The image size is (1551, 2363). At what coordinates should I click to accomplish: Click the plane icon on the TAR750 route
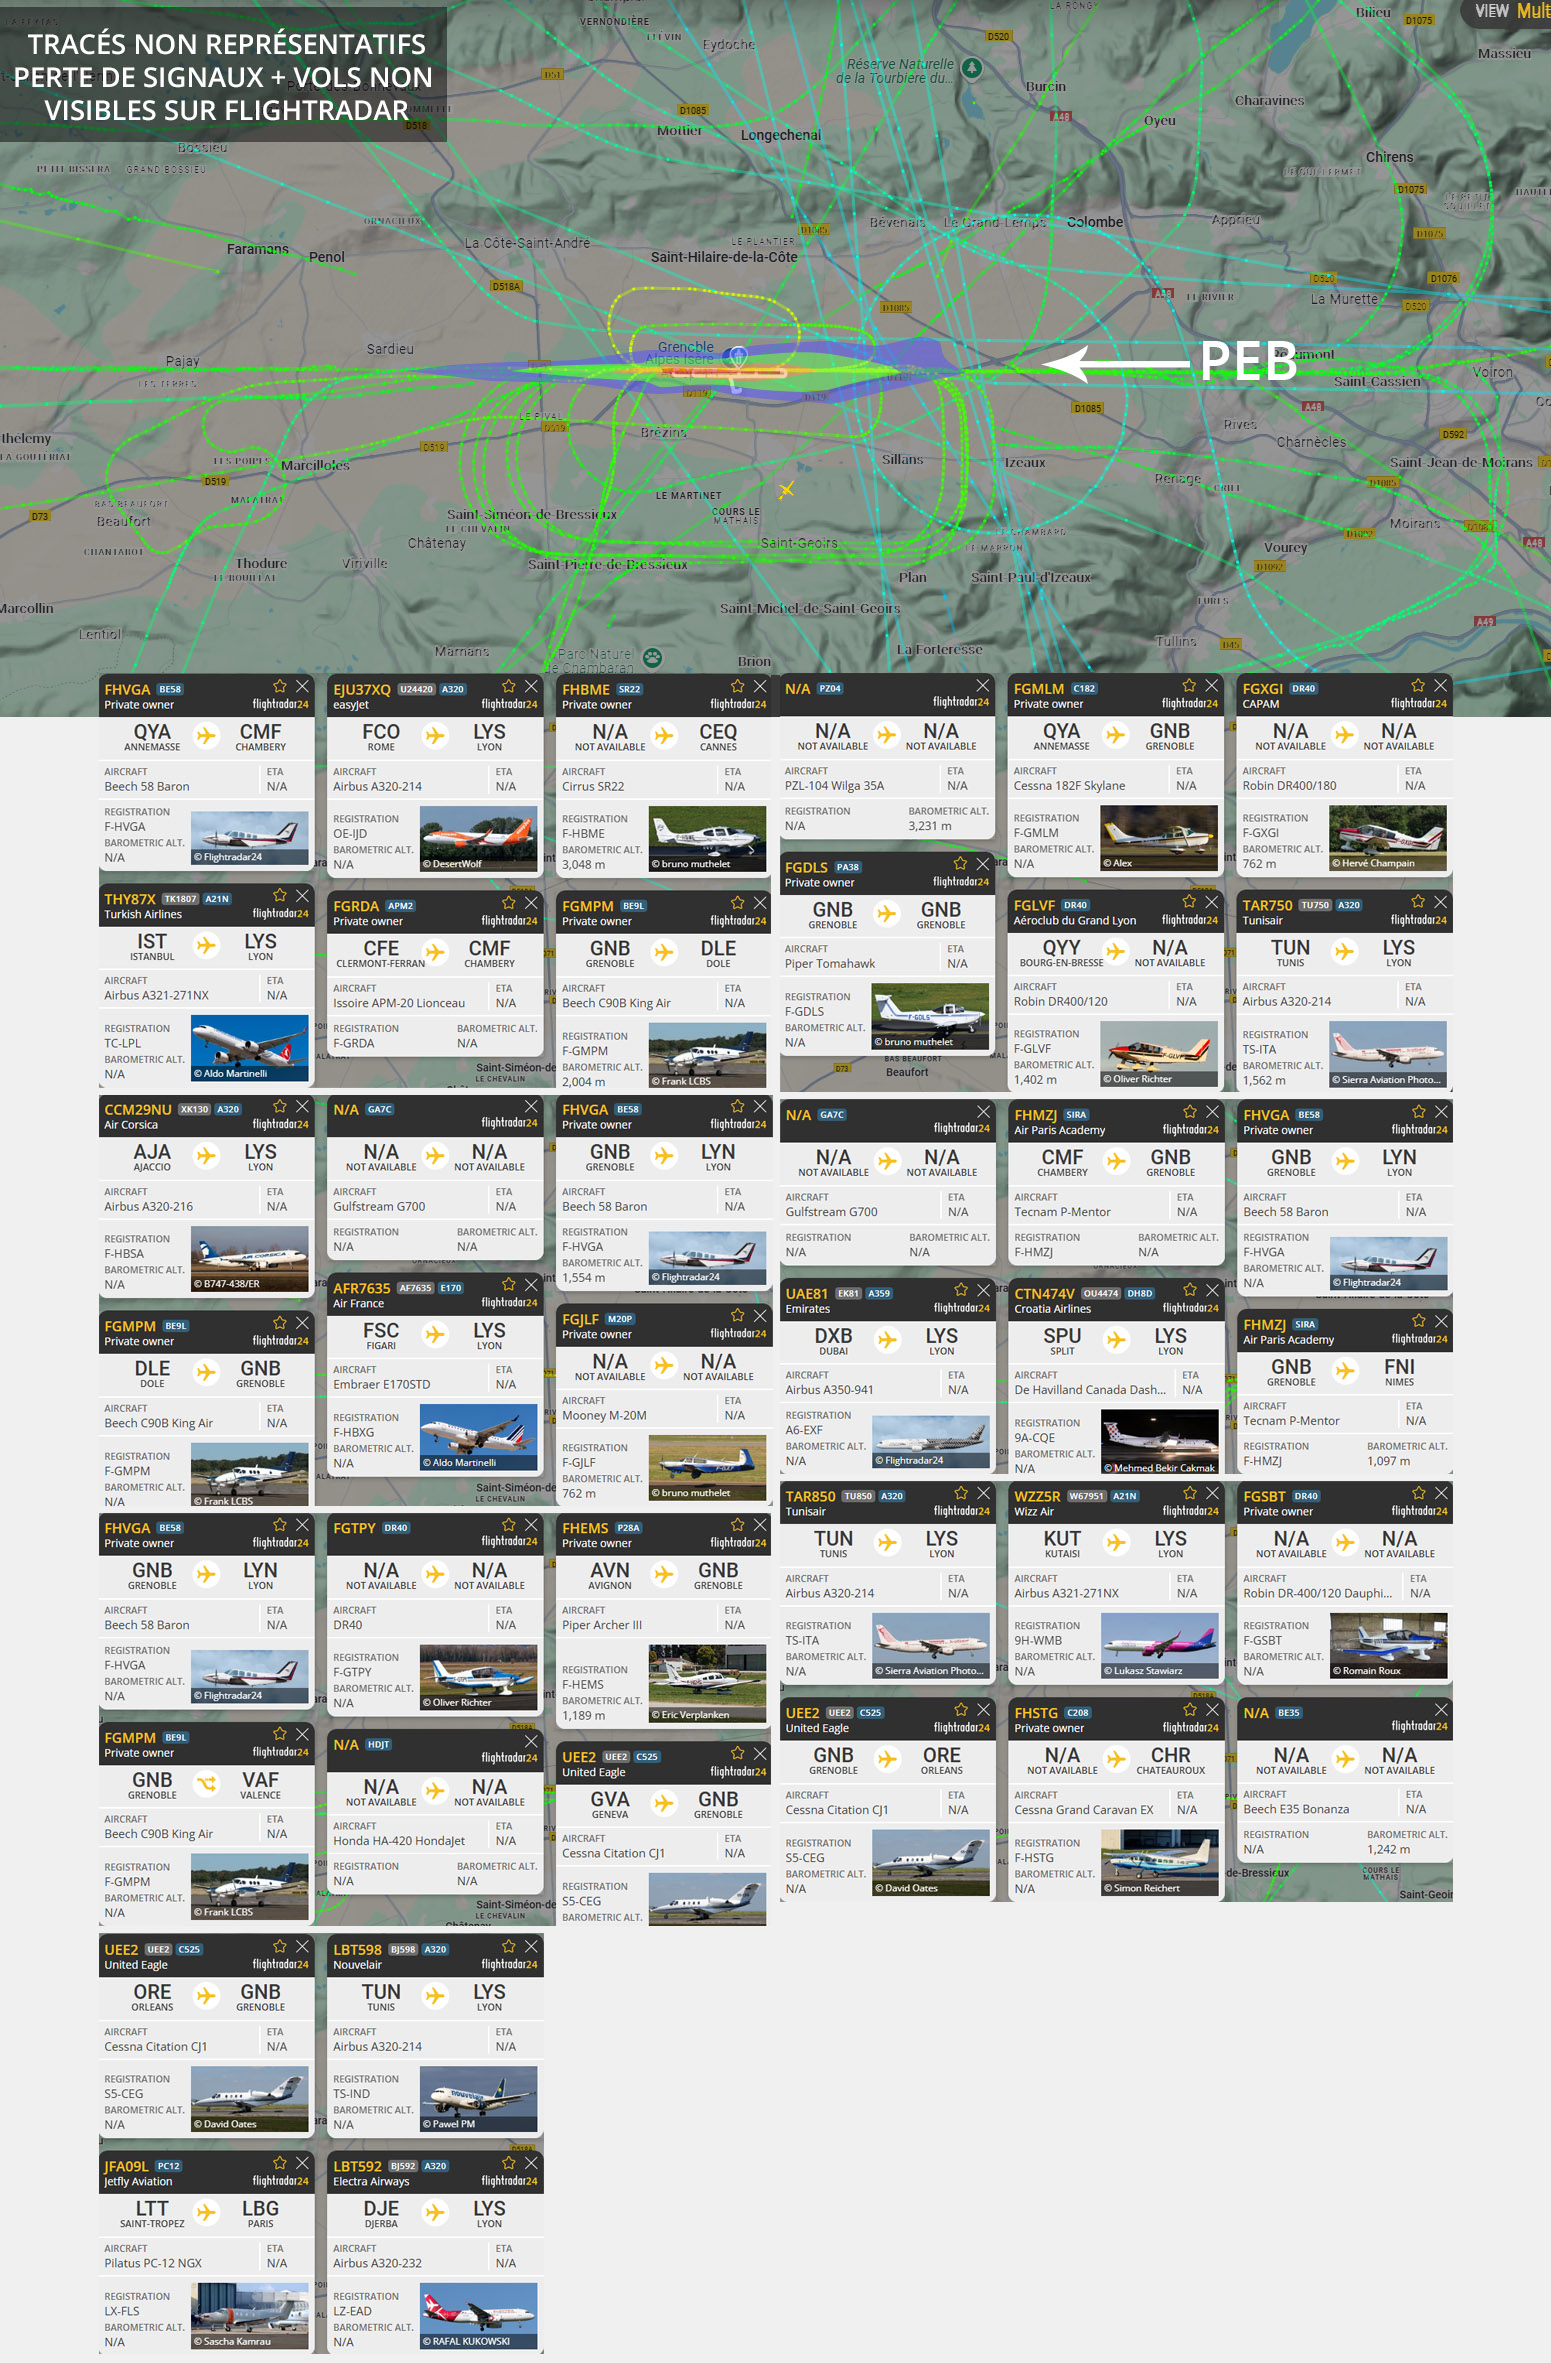tap(1344, 952)
